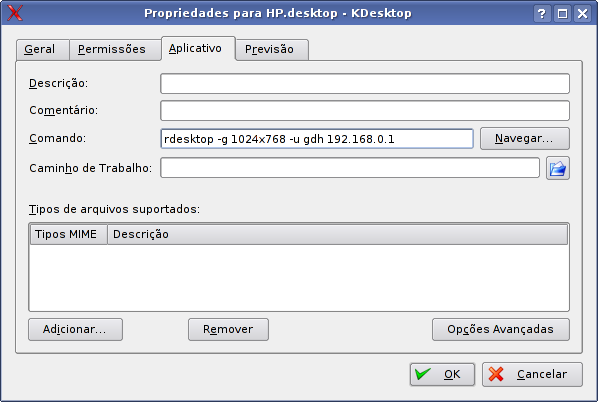Image resolution: width=598 pixels, height=402 pixels.
Task: Click the Remover button
Action: [x=228, y=330]
